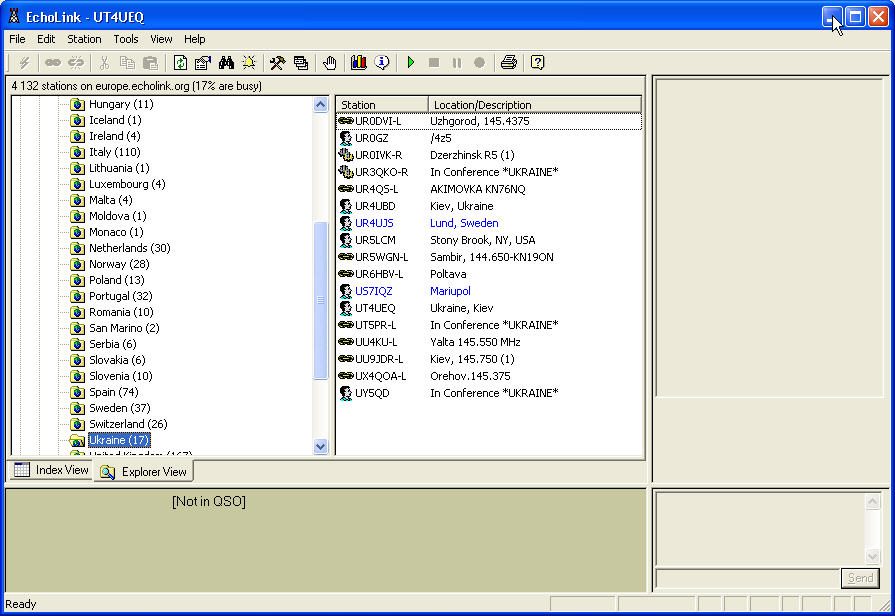Minimize the EchoLink window
895x616 pixels.
(832, 17)
